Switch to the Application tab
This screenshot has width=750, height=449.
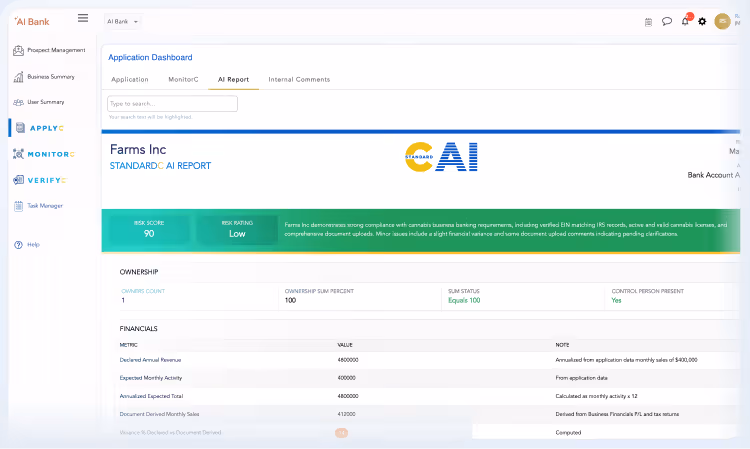click(130, 79)
